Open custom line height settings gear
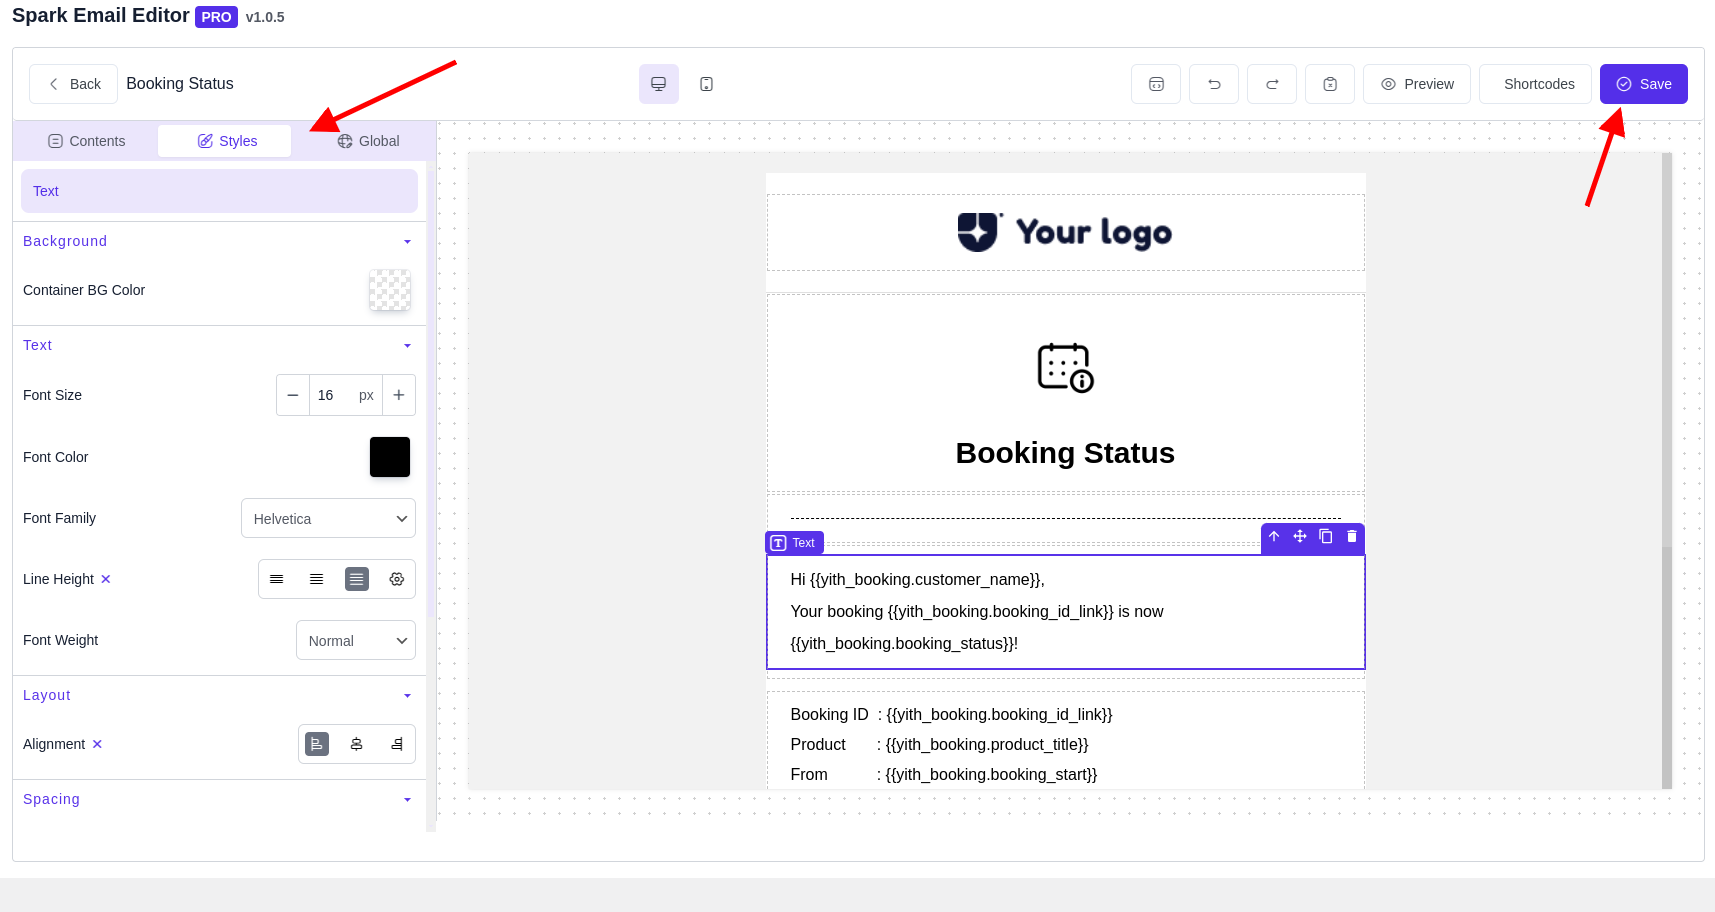 click(396, 579)
